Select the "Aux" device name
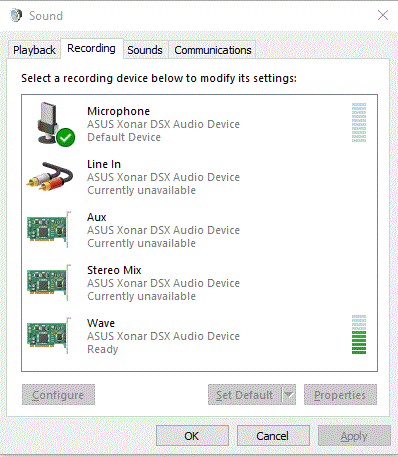Viewport: 398px width, 457px height. pos(97,217)
